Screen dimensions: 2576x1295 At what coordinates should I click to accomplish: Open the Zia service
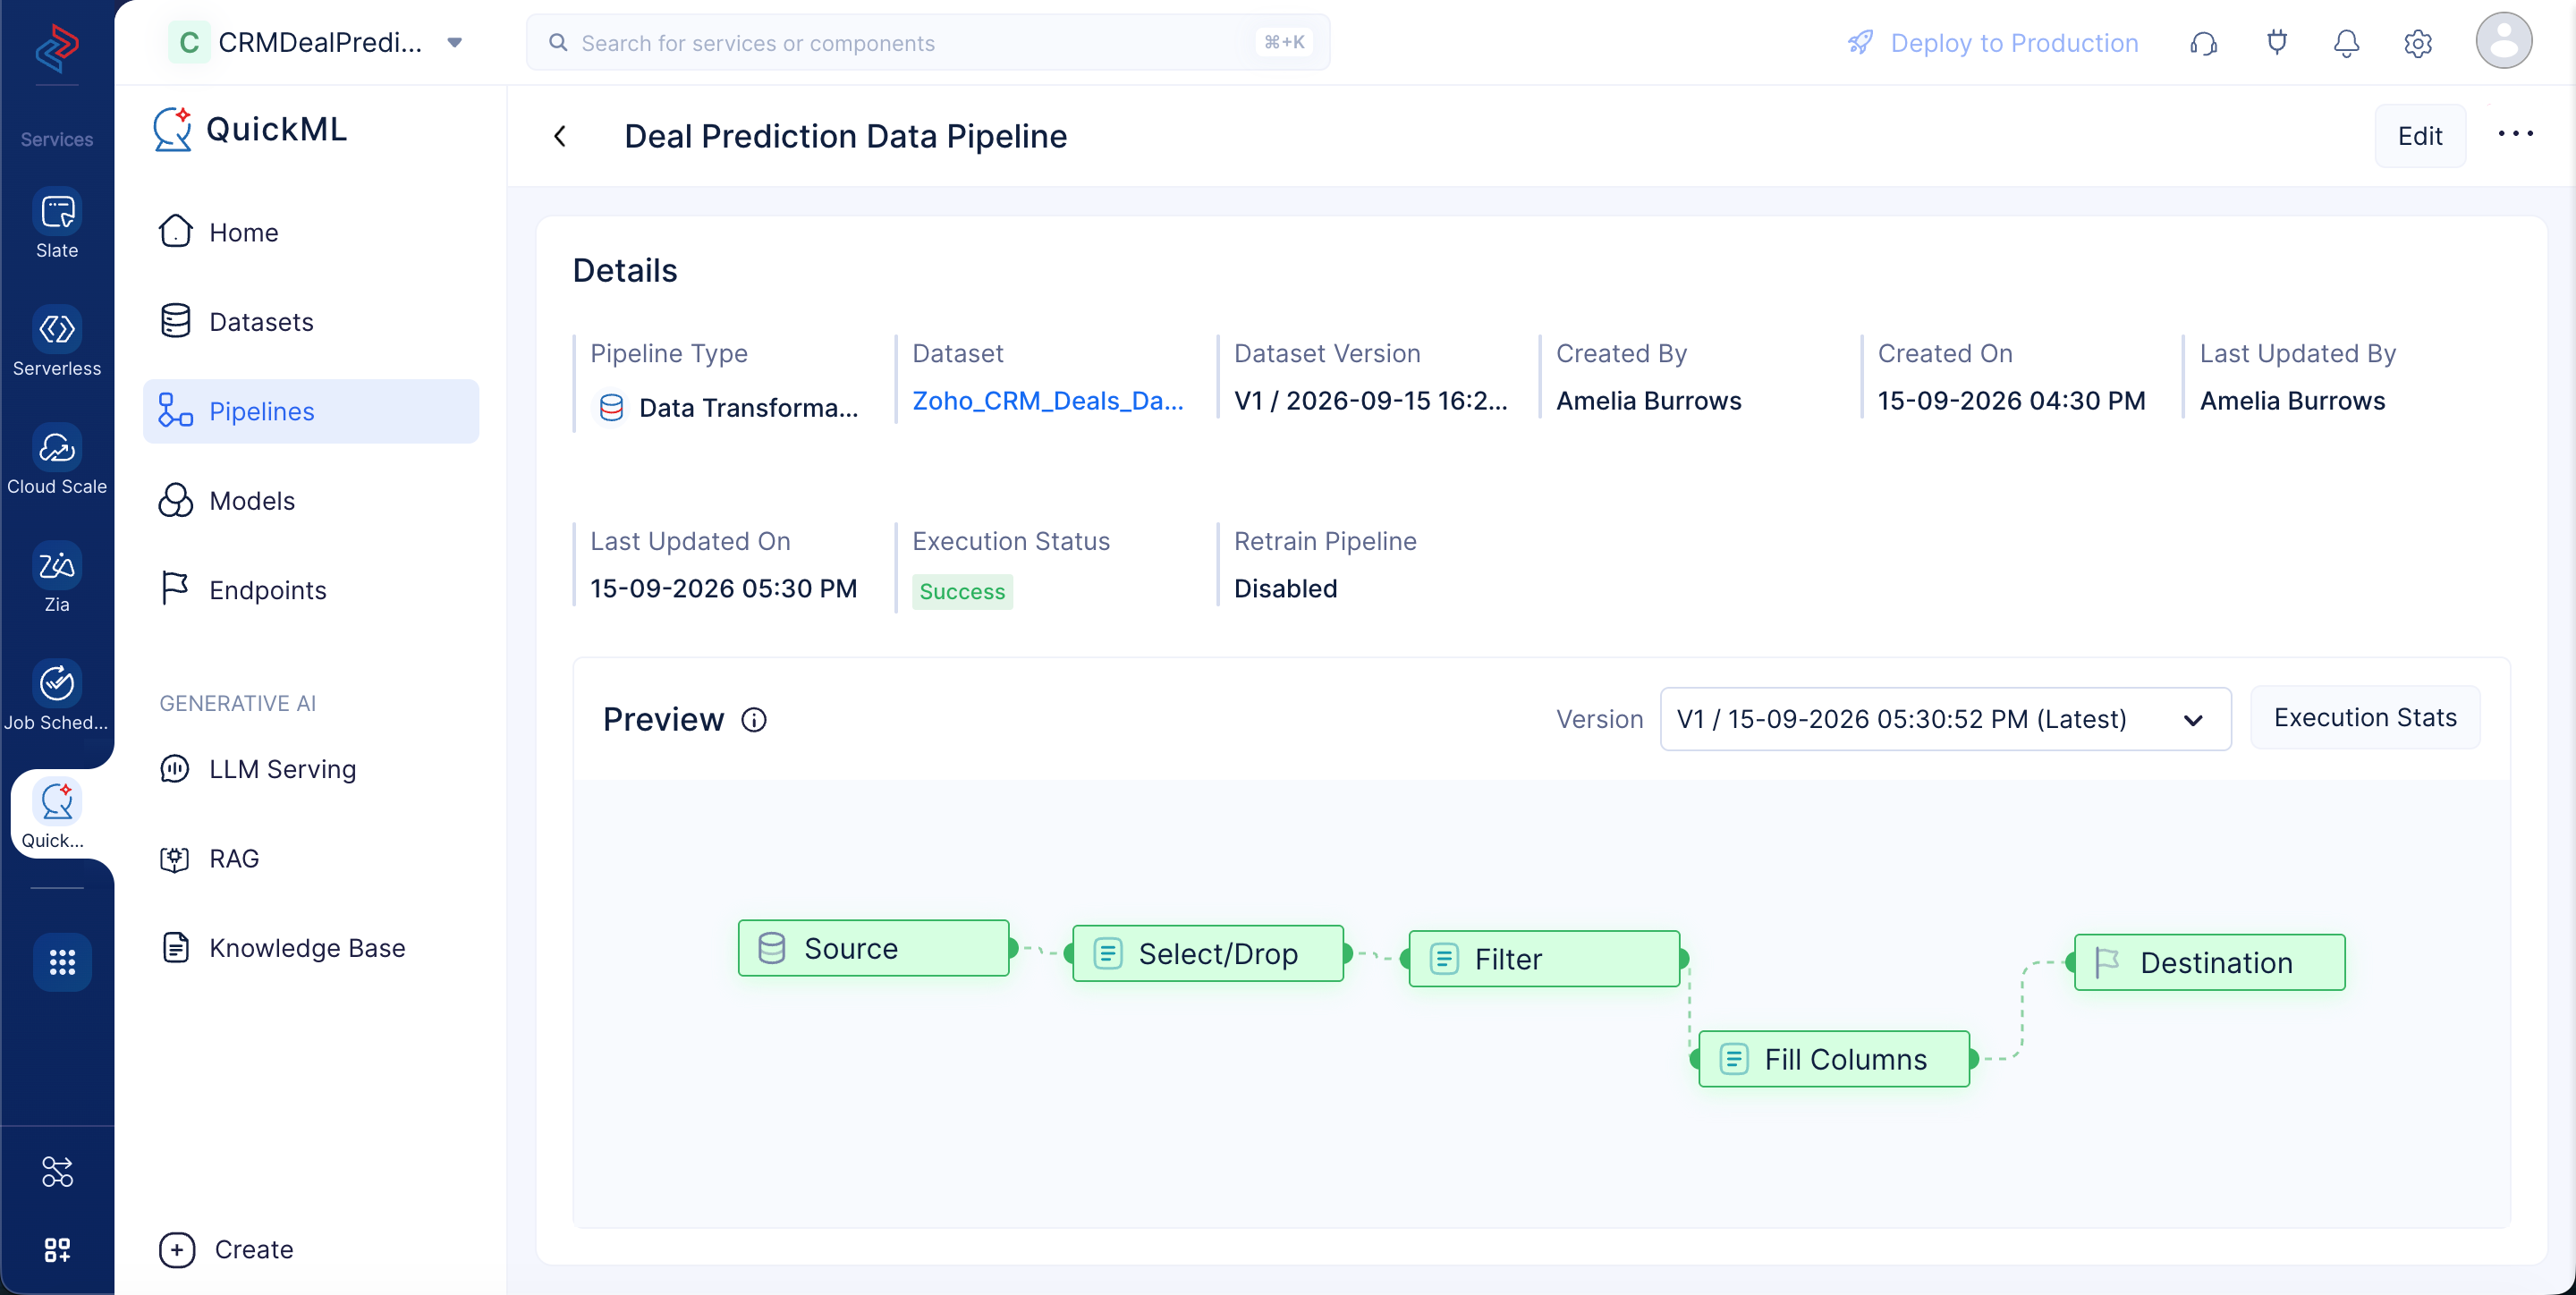click(x=57, y=578)
